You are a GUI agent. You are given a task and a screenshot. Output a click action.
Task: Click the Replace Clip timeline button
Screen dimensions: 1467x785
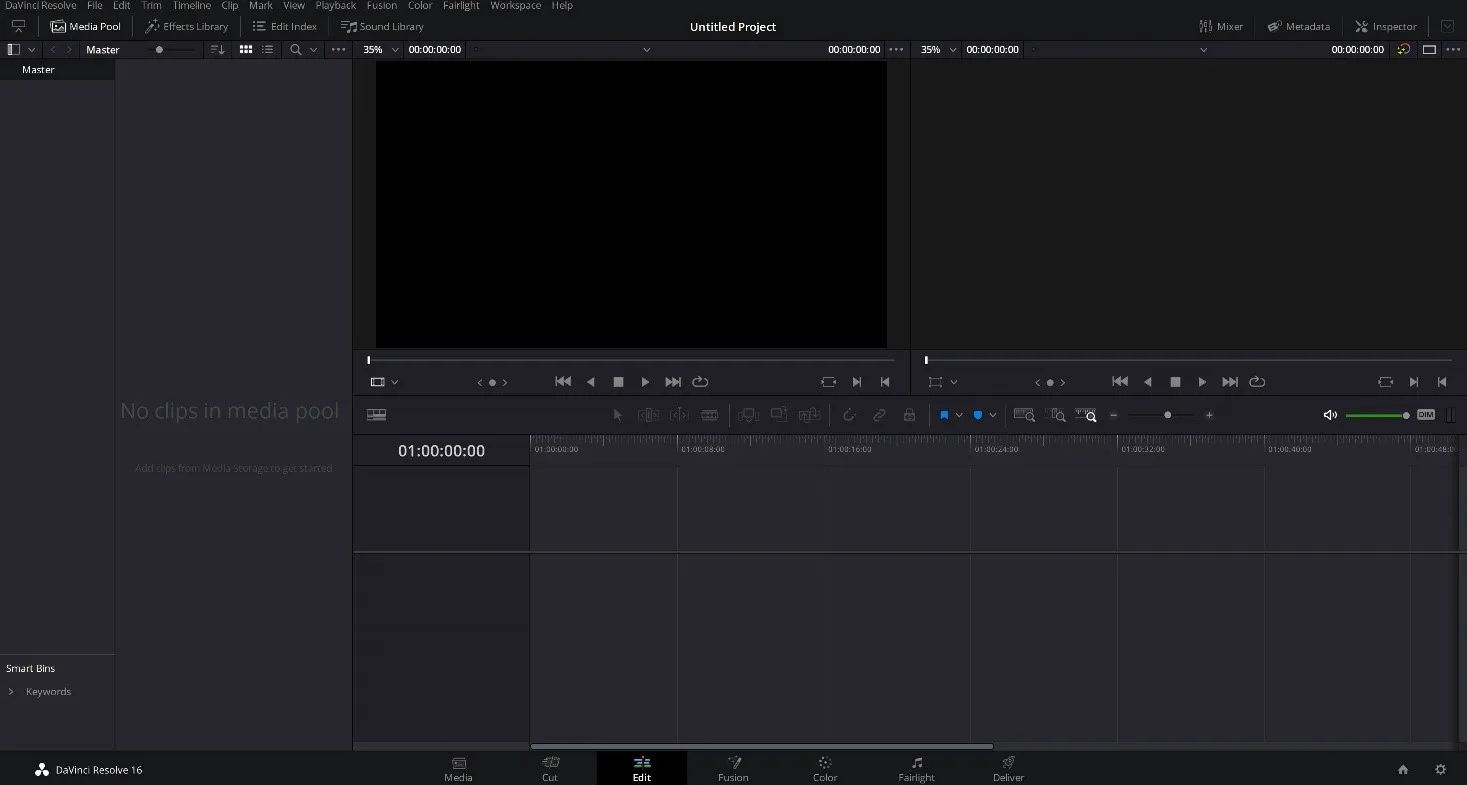[810, 415]
